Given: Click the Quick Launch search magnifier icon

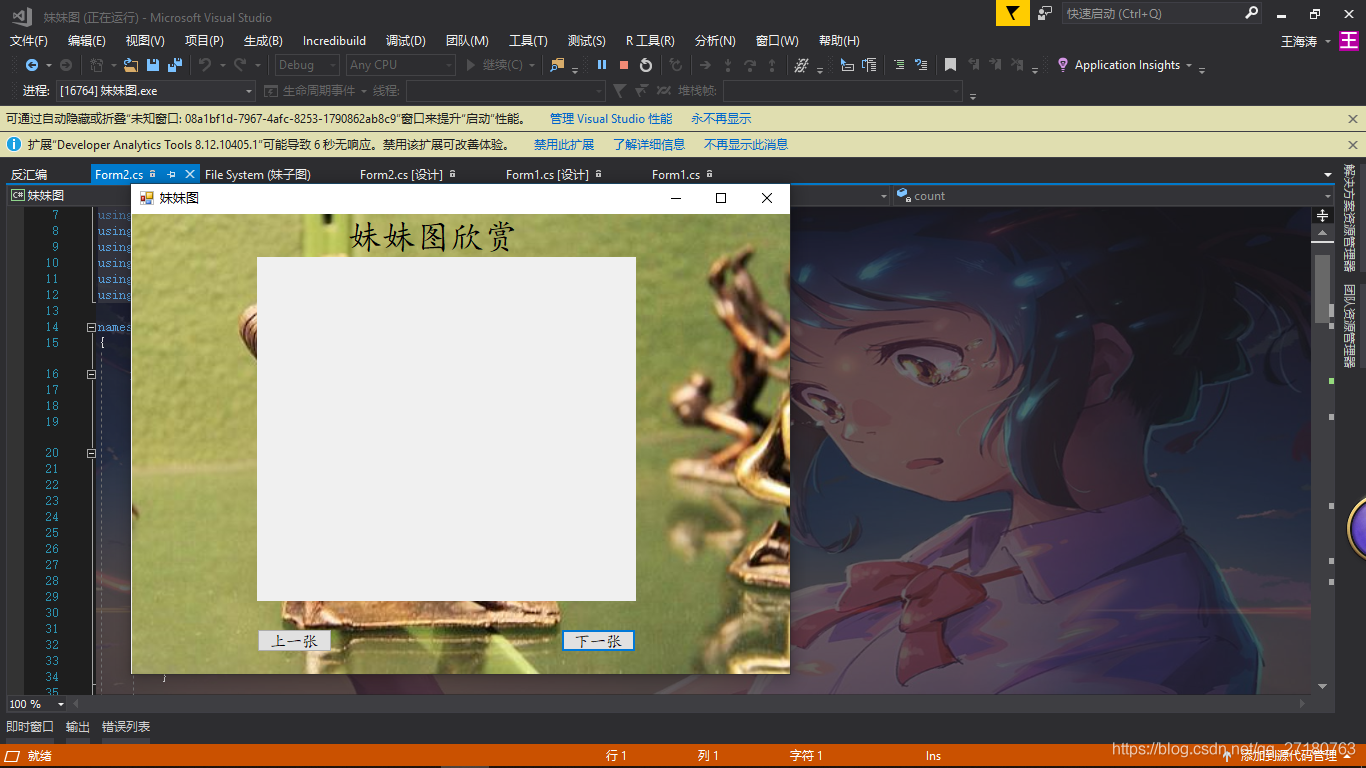Looking at the screenshot, I should pyautogui.click(x=1251, y=13).
